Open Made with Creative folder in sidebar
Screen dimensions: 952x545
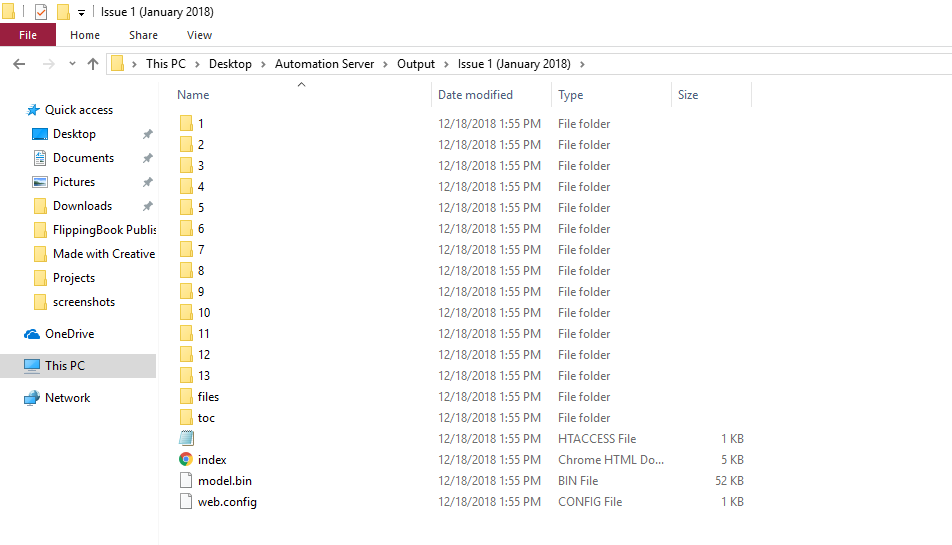[x=104, y=254]
